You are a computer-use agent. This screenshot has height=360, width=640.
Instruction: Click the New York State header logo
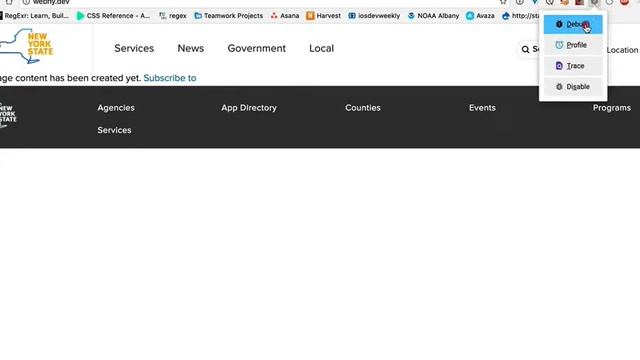click(x=27, y=46)
